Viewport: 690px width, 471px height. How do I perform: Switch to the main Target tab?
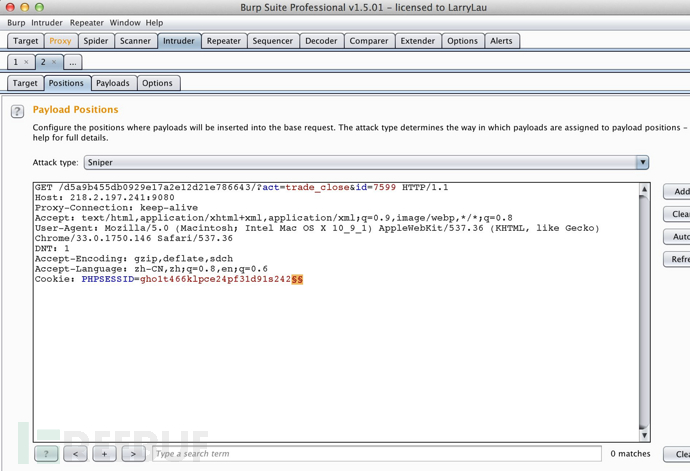coord(26,41)
